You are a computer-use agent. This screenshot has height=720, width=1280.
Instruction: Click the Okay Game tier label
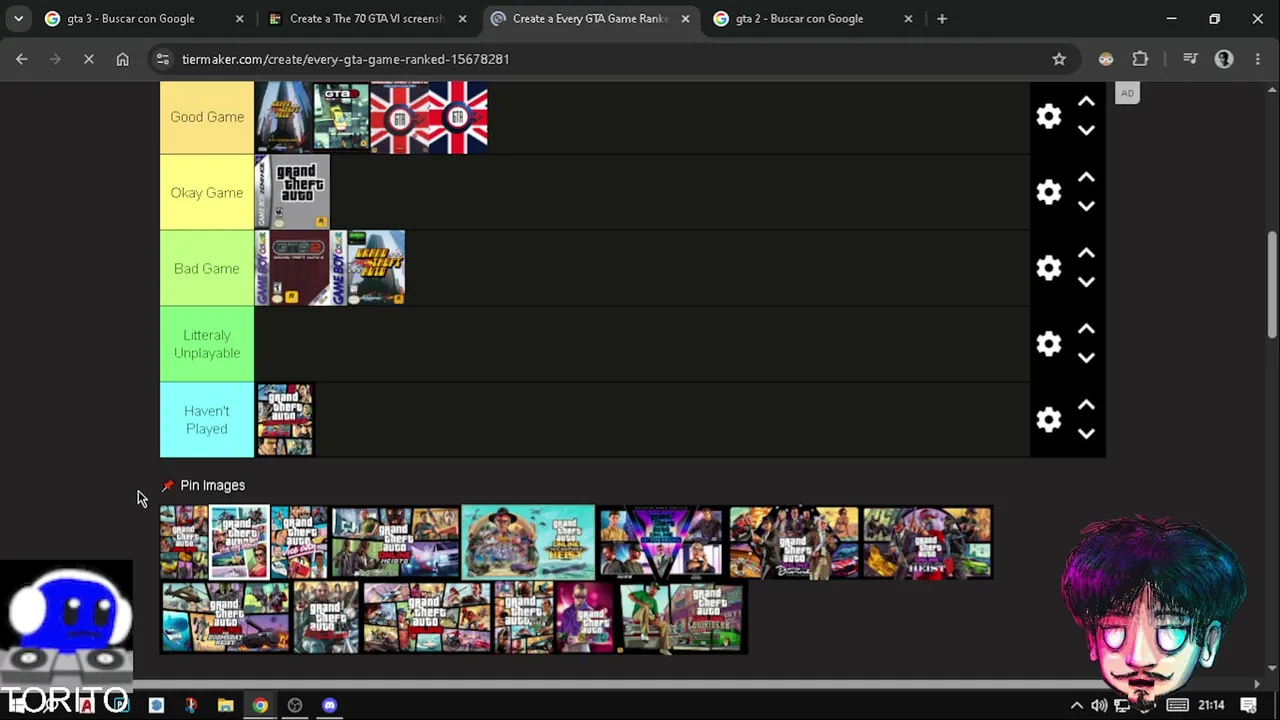tap(207, 192)
